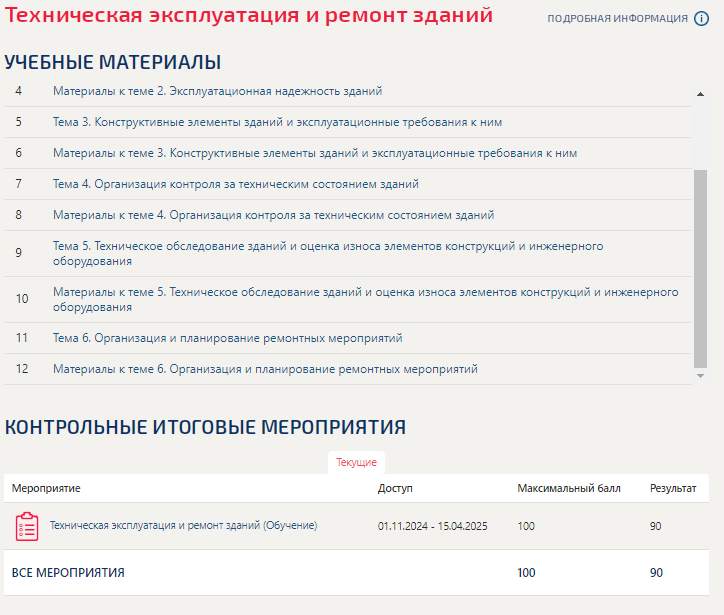Open Материалы к теме 2 Эксплуатационная надежность зданий
This screenshot has width=724, height=615.
coord(217,91)
